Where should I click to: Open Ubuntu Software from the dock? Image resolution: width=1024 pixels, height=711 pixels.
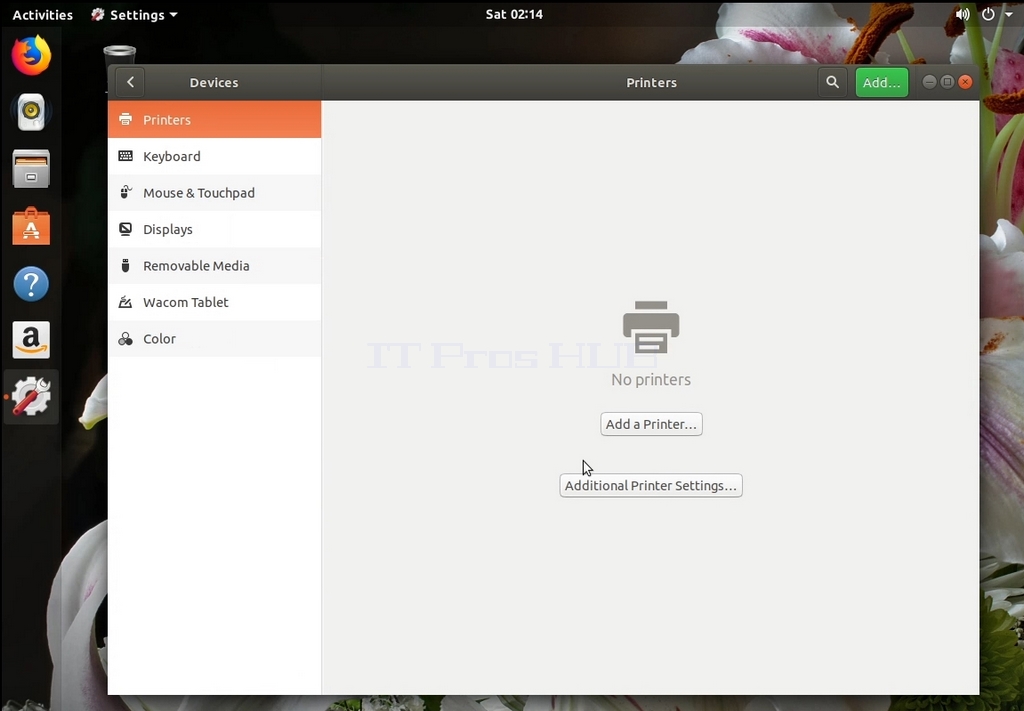[x=31, y=226]
